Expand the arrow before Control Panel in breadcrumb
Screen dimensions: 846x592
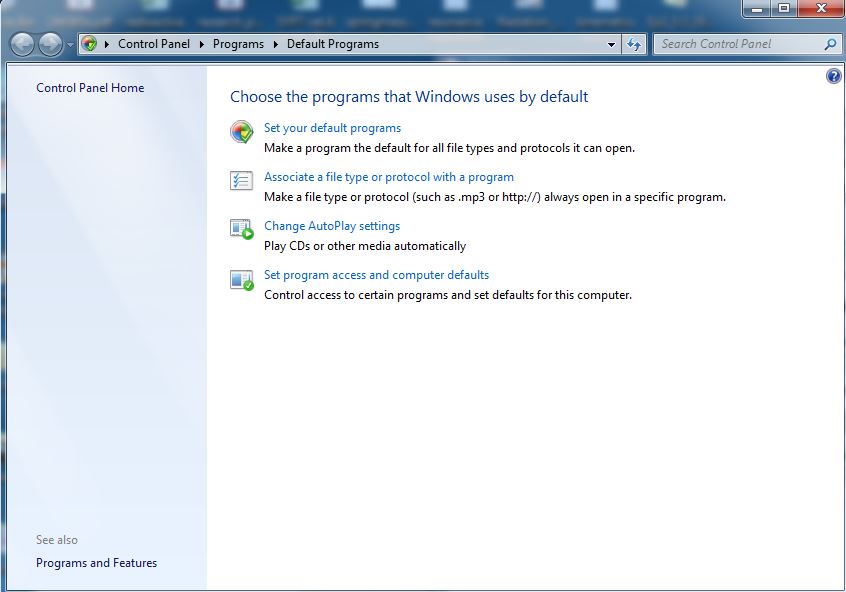106,44
